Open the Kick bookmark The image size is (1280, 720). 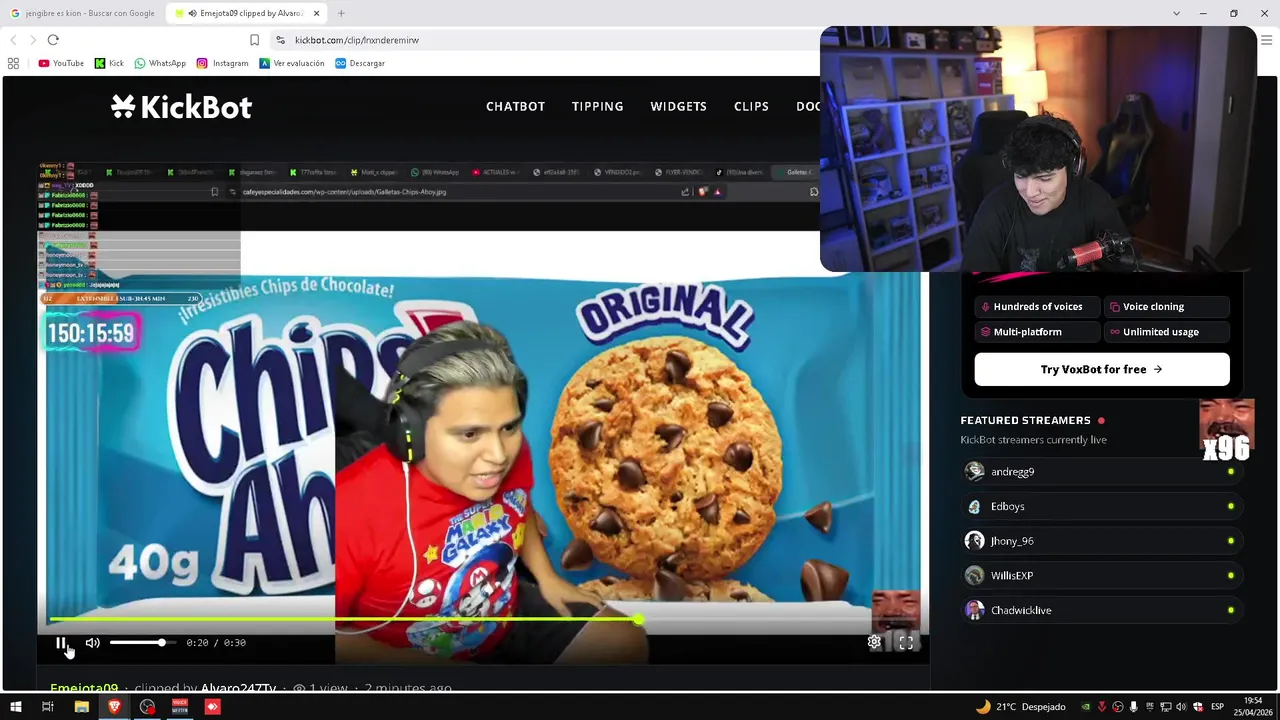109,63
